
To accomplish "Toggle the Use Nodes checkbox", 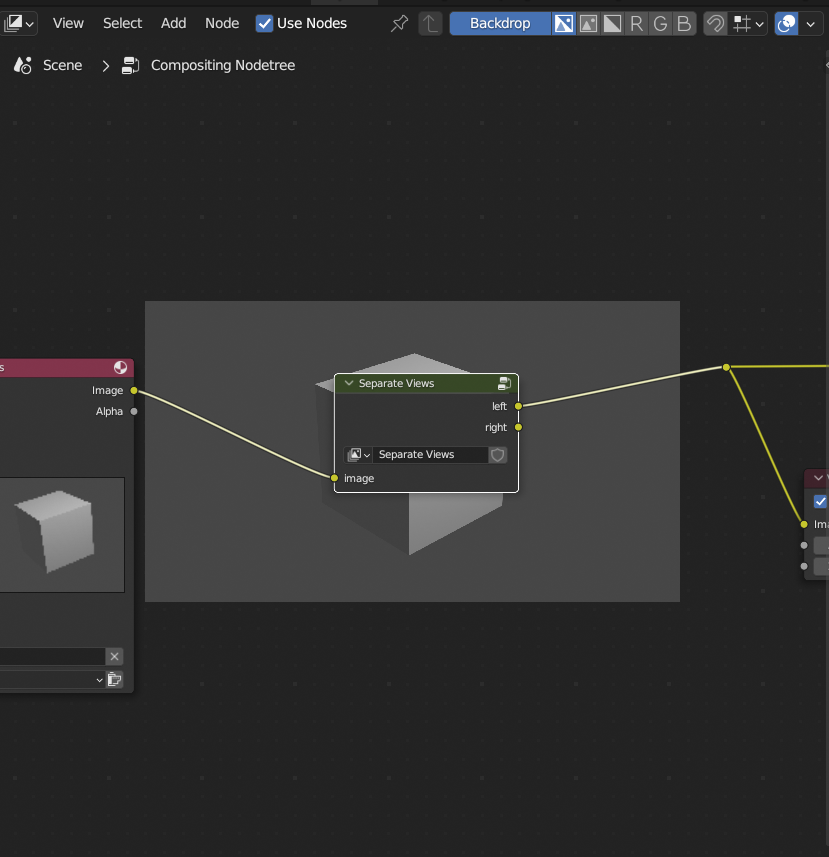I will coord(264,24).
